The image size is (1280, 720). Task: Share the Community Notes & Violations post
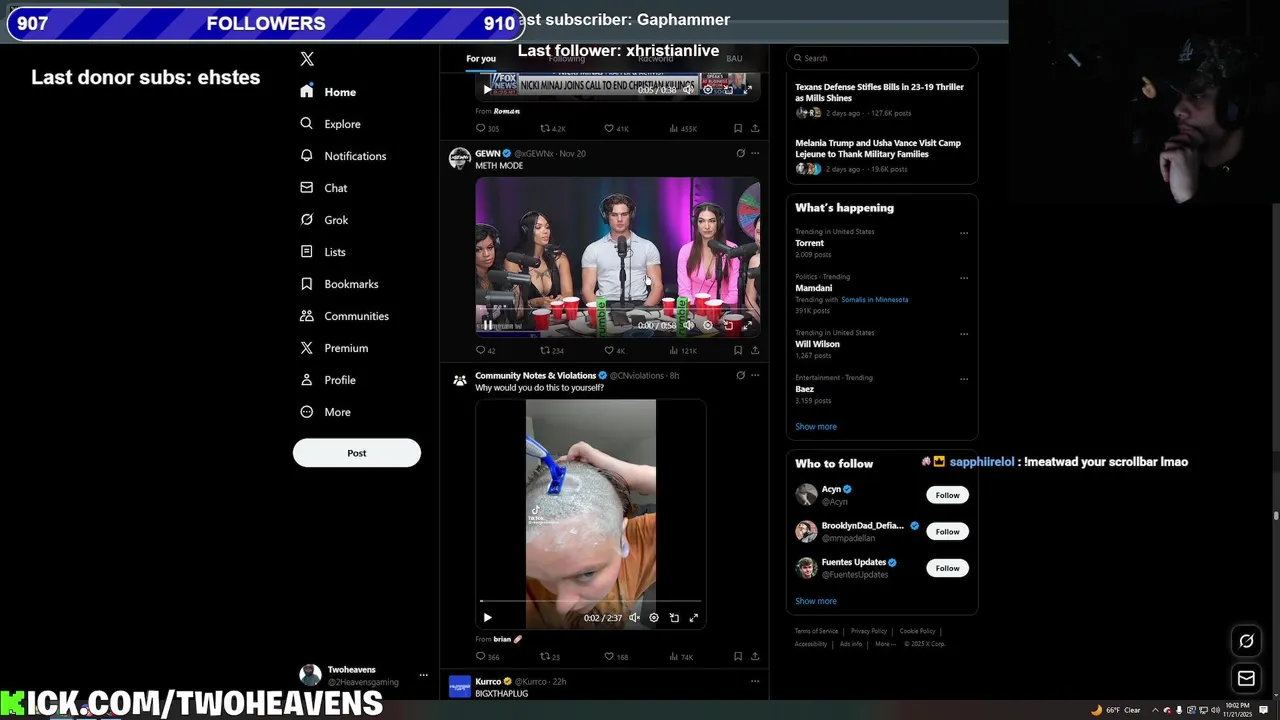pos(755,657)
